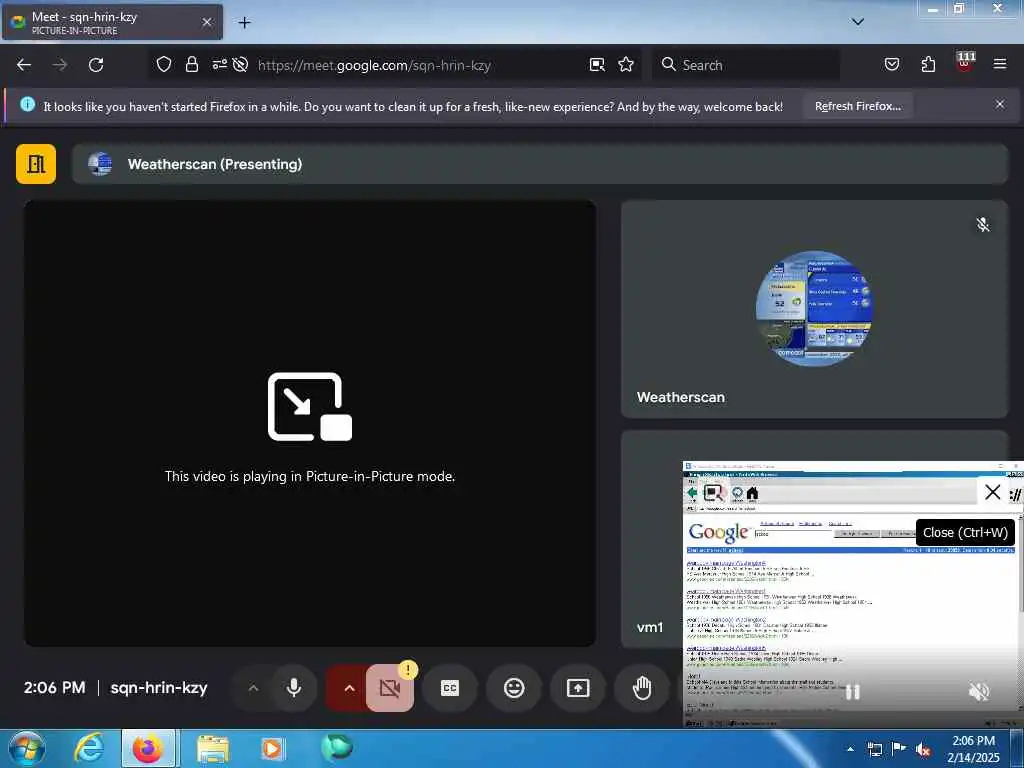This screenshot has height=768, width=1024.
Task: Open tracking protection shield icon
Action: pyautogui.click(x=164, y=64)
